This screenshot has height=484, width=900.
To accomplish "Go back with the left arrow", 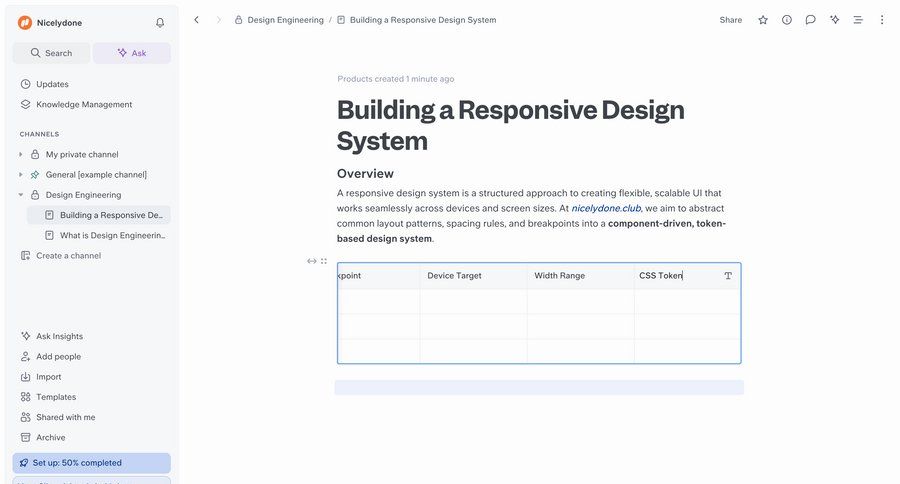I will [x=196, y=20].
